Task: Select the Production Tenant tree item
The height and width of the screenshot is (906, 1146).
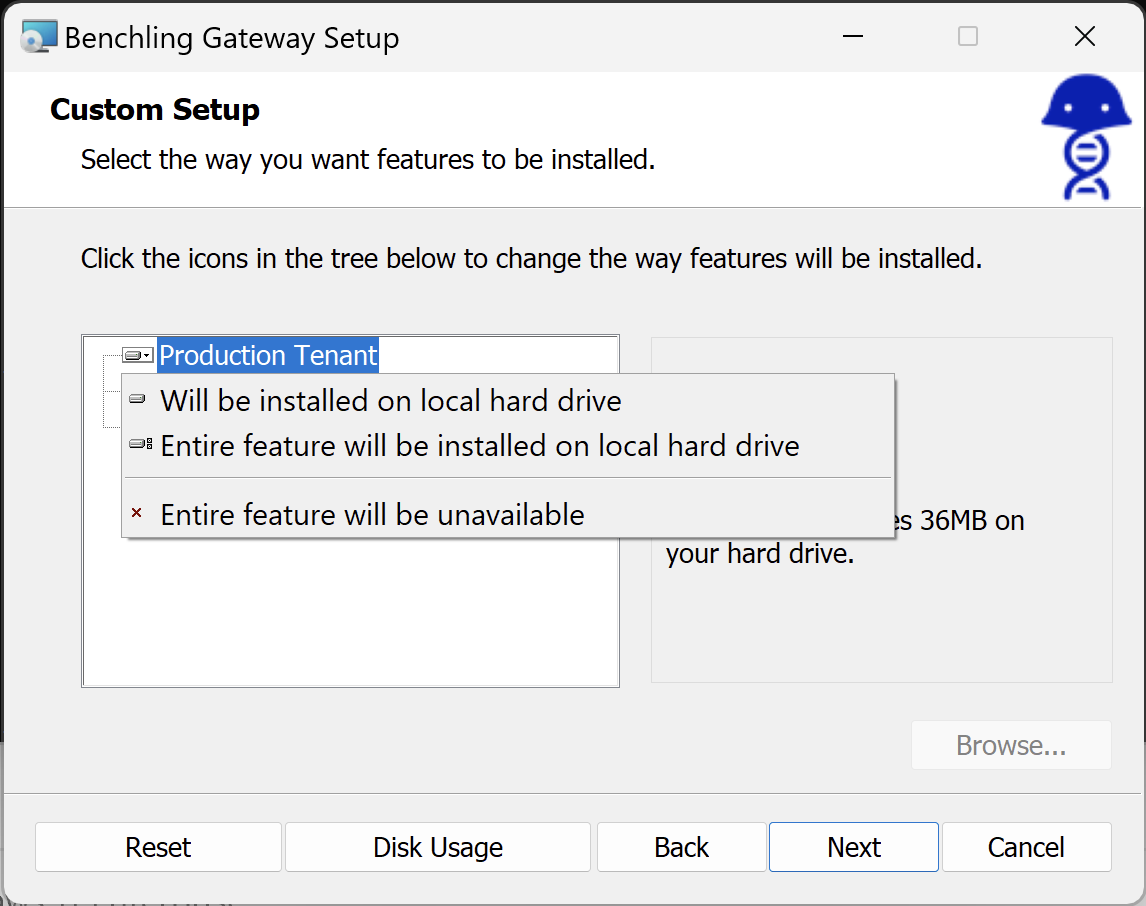Action: point(268,355)
